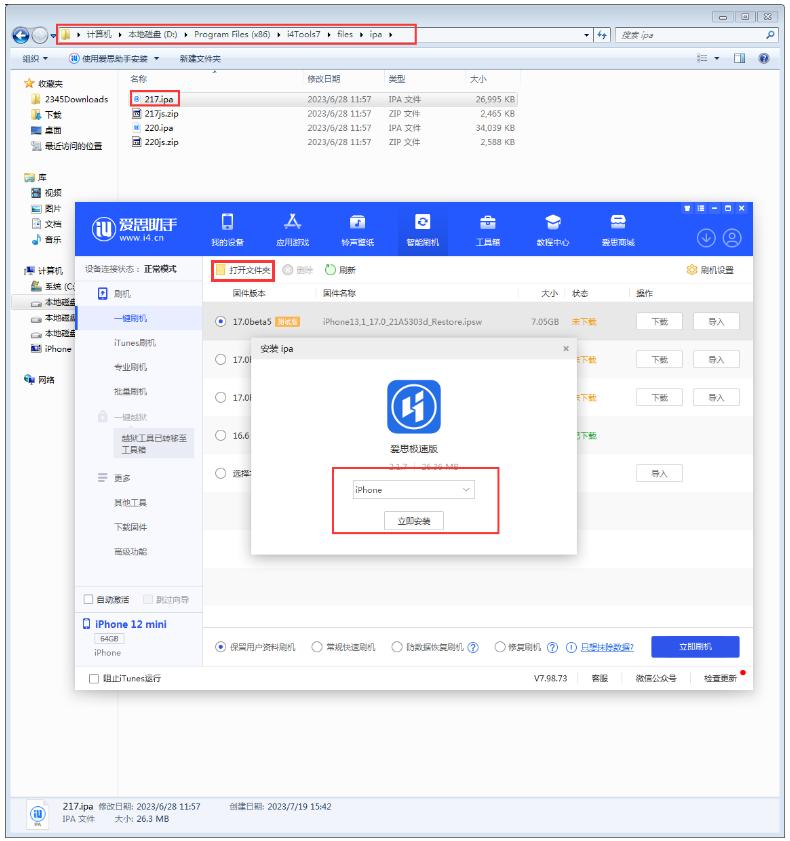Open 应用游戏 tab in 爱思助手
The width and height of the screenshot is (790, 841).
(x=292, y=230)
